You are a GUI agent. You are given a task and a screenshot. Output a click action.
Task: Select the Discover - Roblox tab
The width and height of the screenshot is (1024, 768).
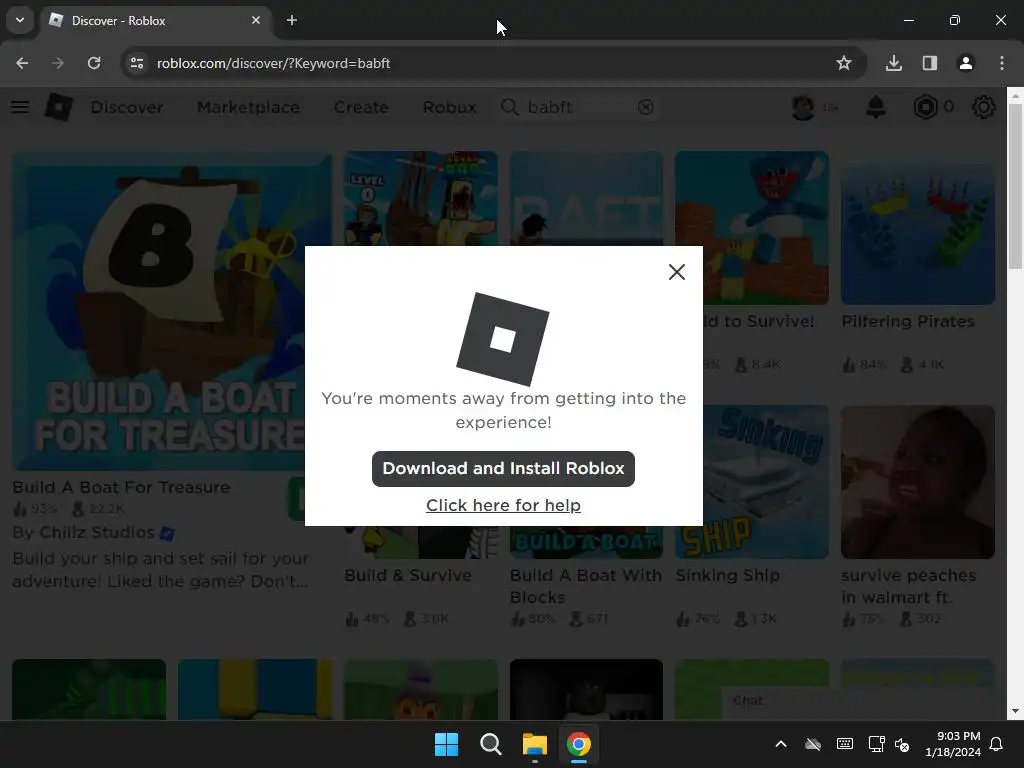155,20
